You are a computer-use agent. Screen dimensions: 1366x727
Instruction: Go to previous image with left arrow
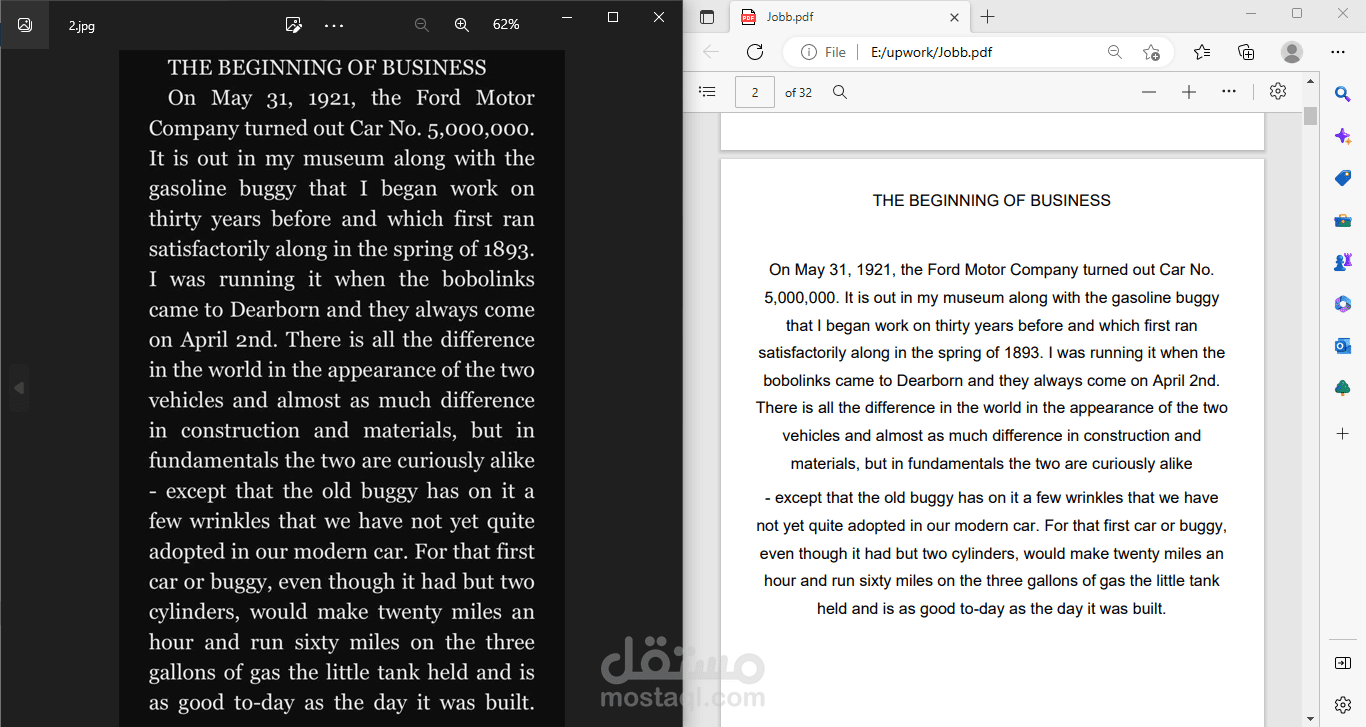coord(18,388)
